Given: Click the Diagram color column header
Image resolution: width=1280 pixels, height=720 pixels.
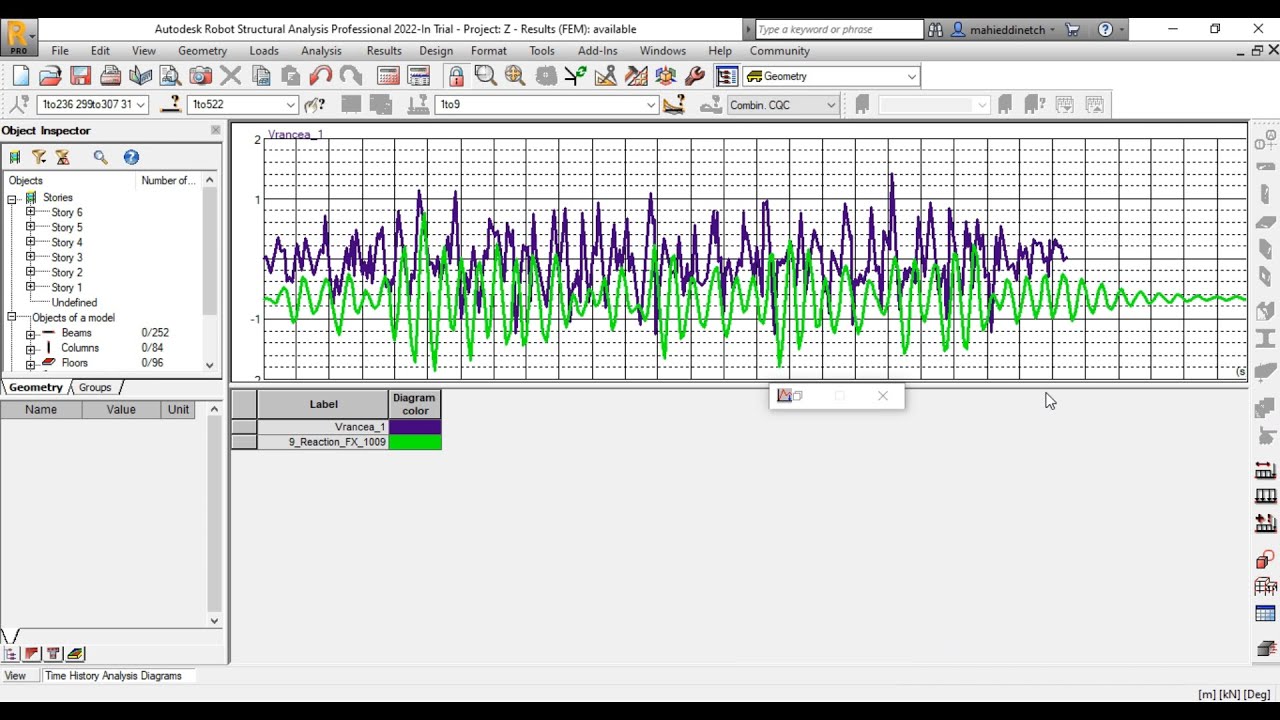Looking at the screenshot, I should (x=415, y=404).
